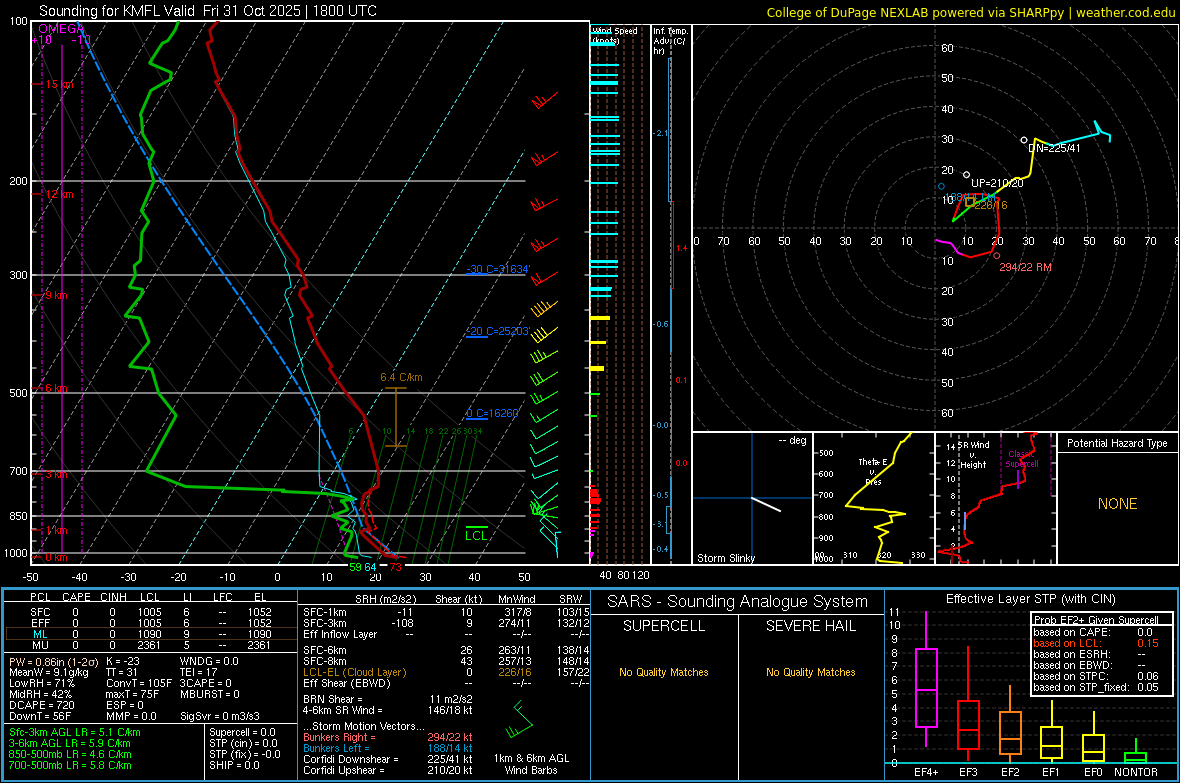Click the weather.cod.edu NEXLAB credit text

pyautogui.click(x=970, y=12)
